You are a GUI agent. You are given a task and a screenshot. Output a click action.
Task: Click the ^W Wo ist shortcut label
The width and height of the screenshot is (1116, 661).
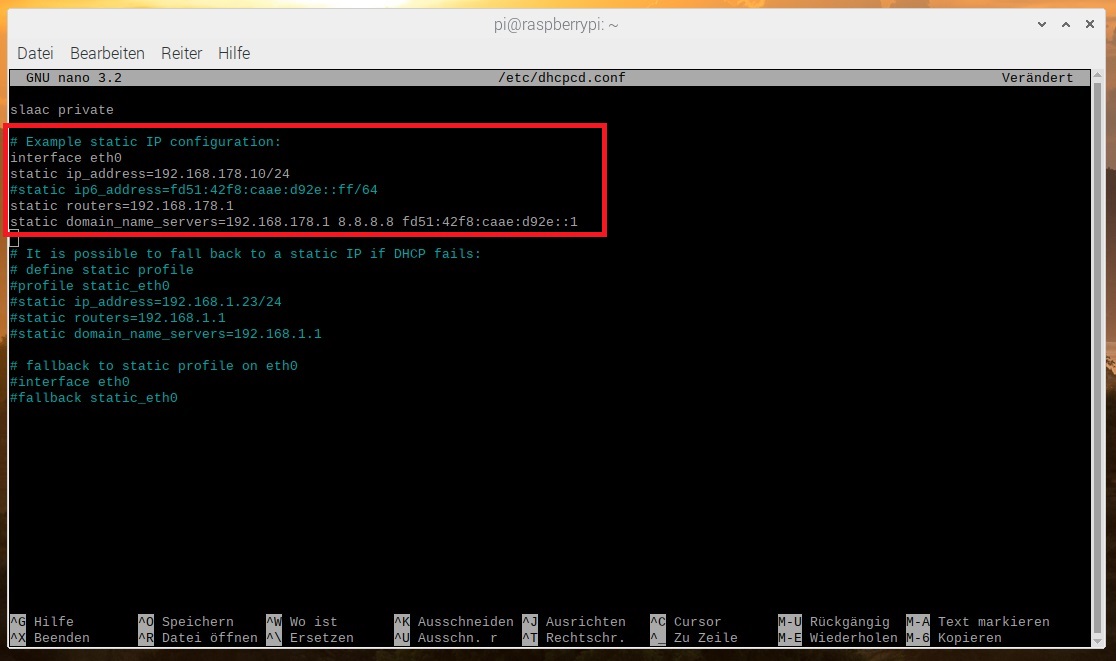point(302,622)
